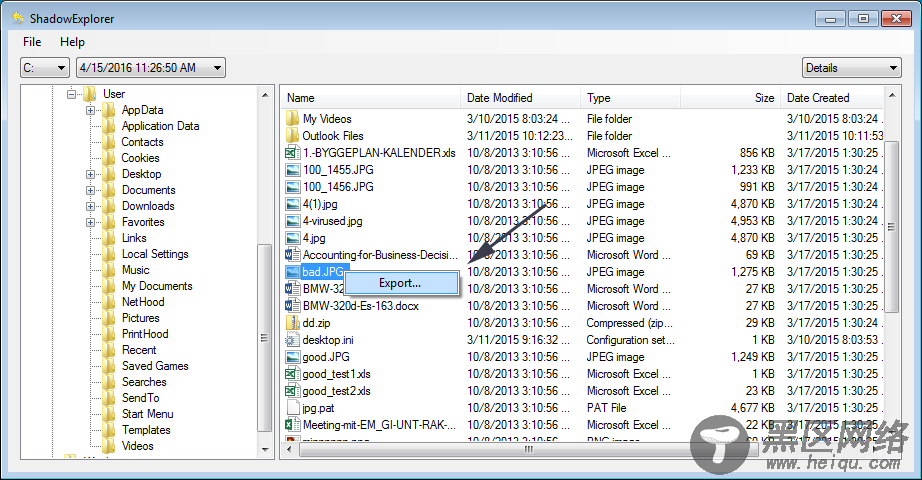Sort by the Date Created column header
The width and height of the screenshot is (922, 480).
point(833,98)
